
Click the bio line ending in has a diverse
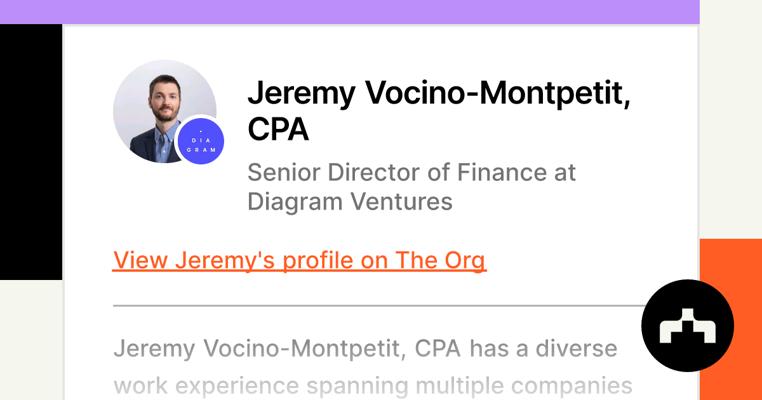click(365, 349)
